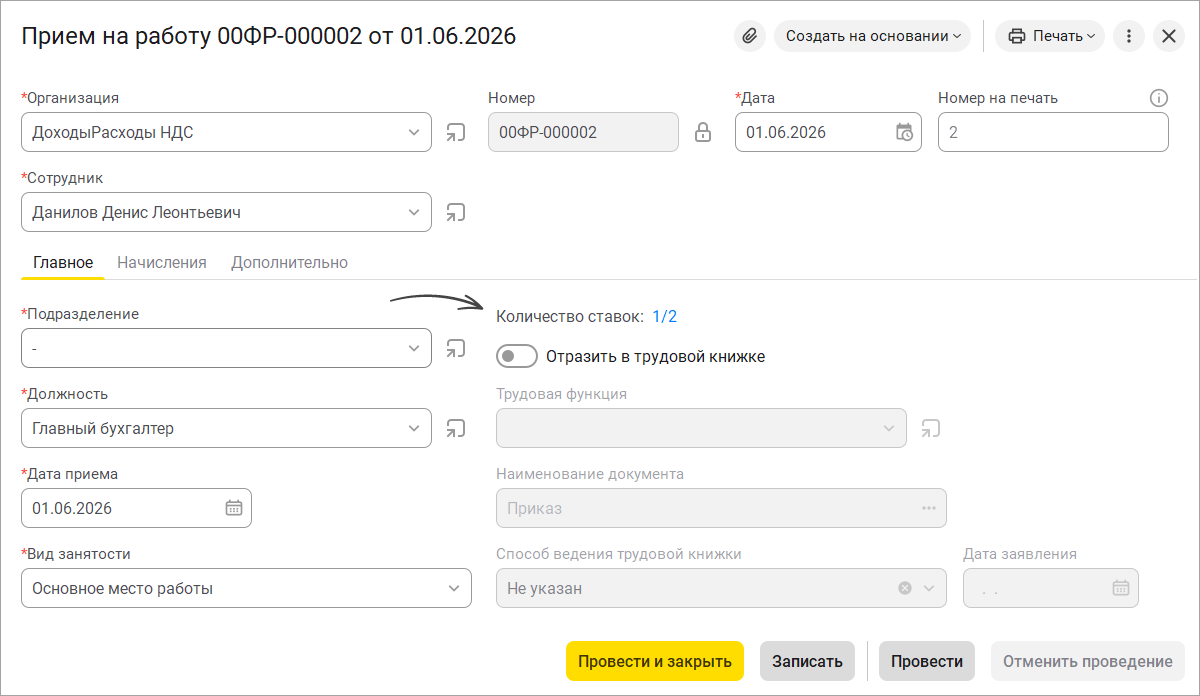Expand Способ ведения трудовой книжки dropdown
The height and width of the screenshot is (696, 1200).
[929, 588]
